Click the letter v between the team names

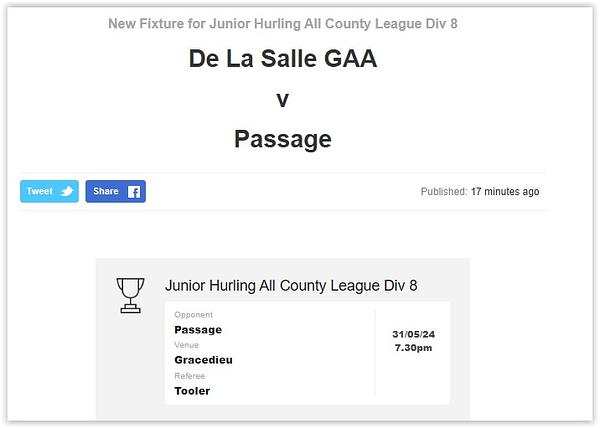tap(283, 100)
